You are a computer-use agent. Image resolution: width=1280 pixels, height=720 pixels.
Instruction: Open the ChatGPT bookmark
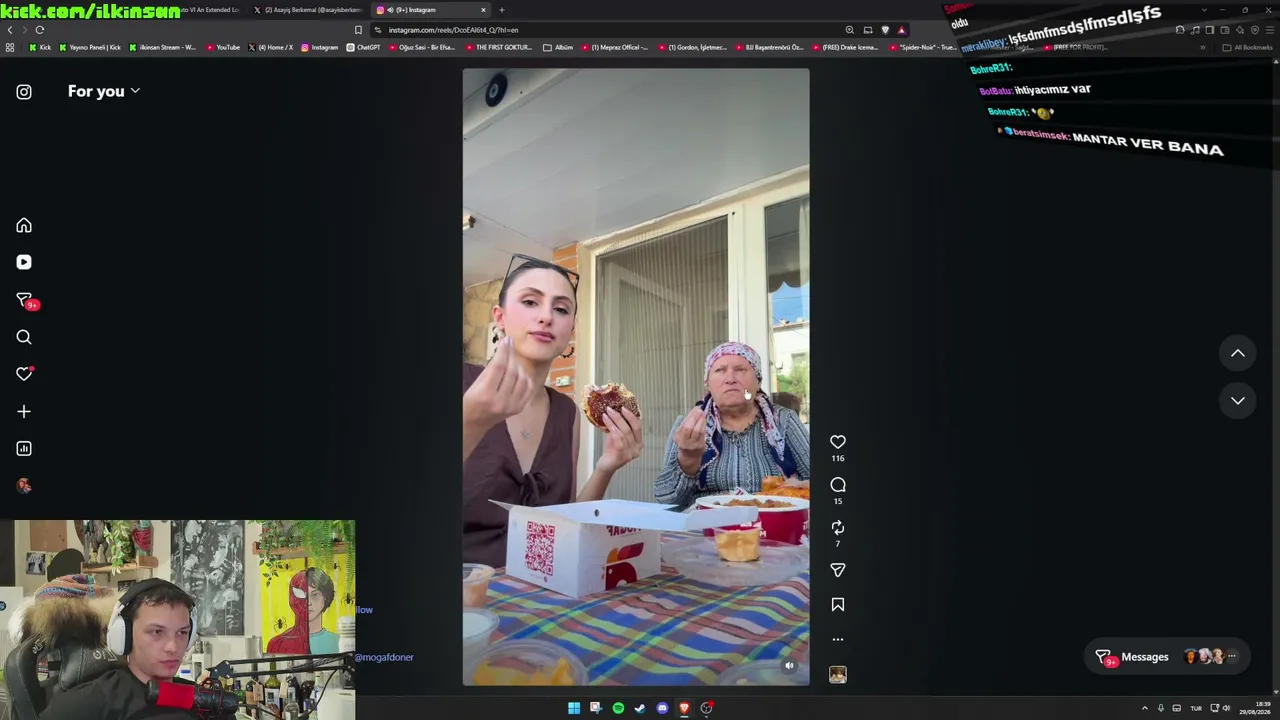[x=363, y=47]
